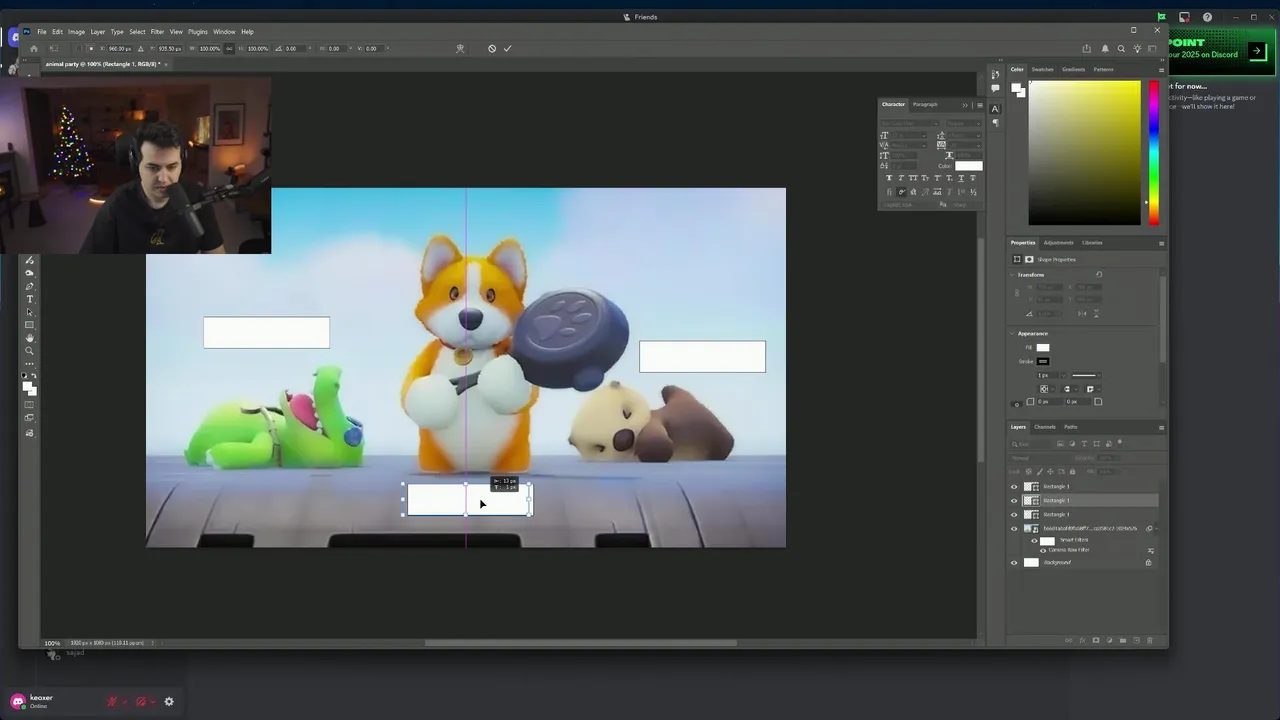1280x720 pixels.
Task: Select the Zoom tool in toolbar
Action: click(x=29, y=351)
